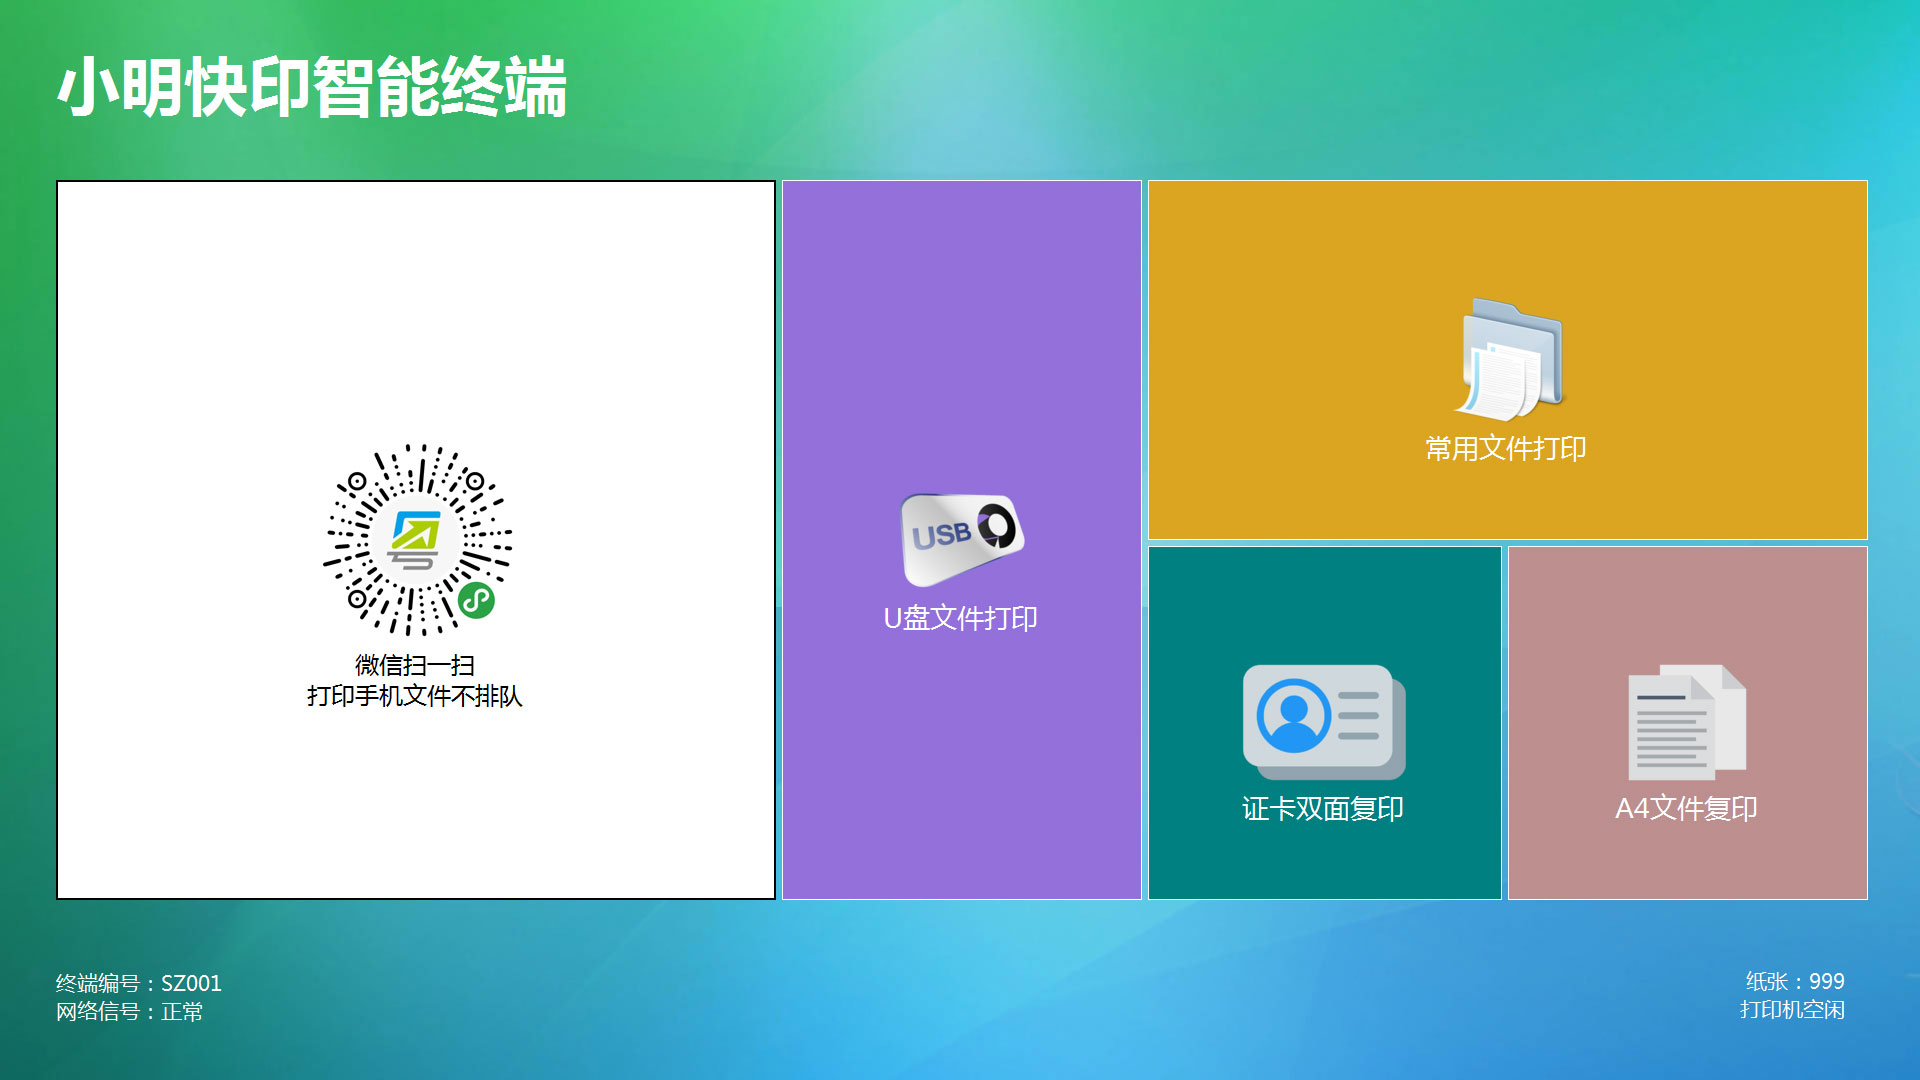Start A4文件复印 label
The height and width of the screenshot is (1080, 1920).
[x=1686, y=808]
